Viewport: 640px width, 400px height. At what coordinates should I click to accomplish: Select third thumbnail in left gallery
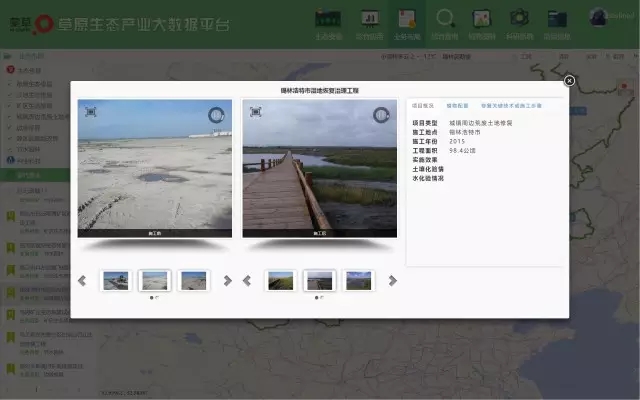(194, 281)
